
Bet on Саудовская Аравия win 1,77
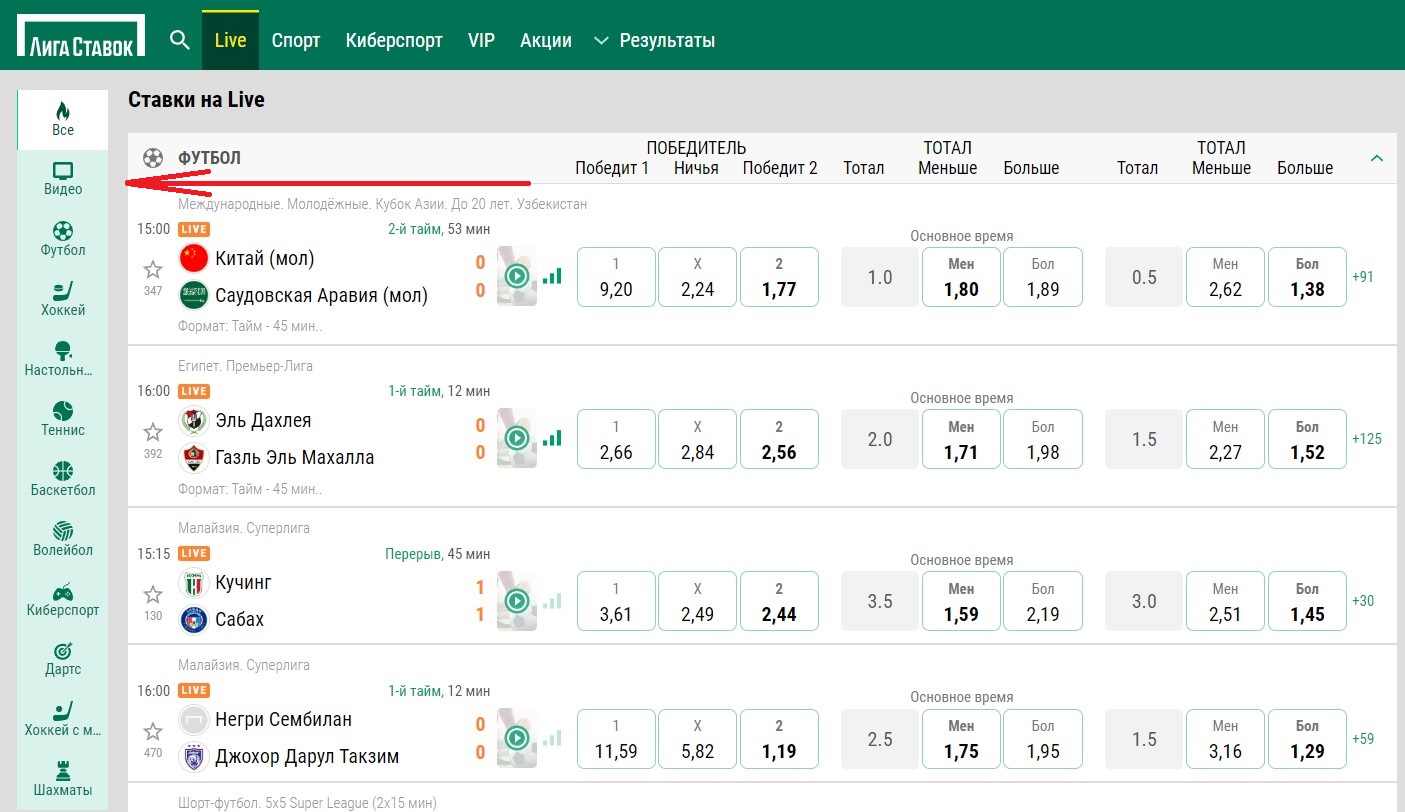(x=779, y=277)
